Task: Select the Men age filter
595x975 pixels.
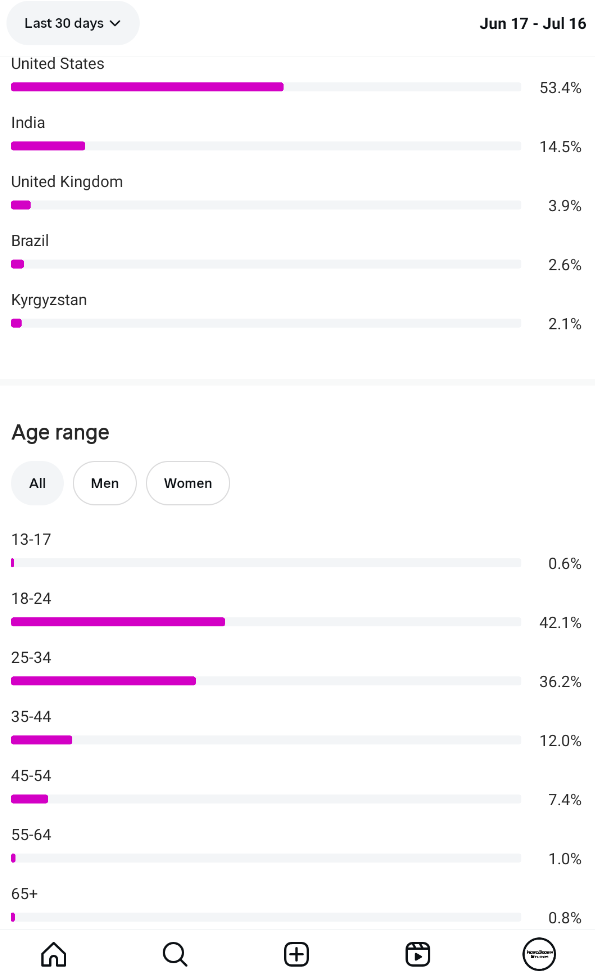Action: coord(104,483)
